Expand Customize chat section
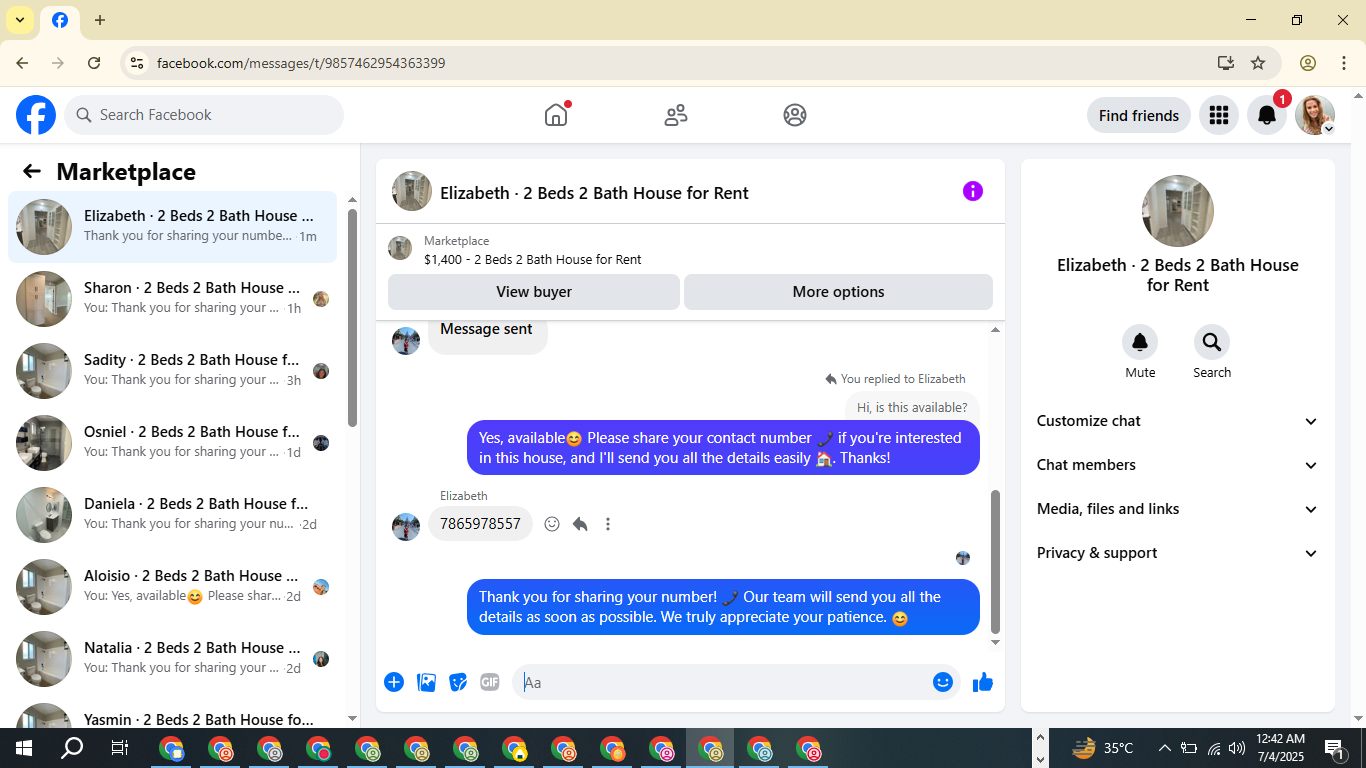The image size is (1366, 768). click(1177, 421)
